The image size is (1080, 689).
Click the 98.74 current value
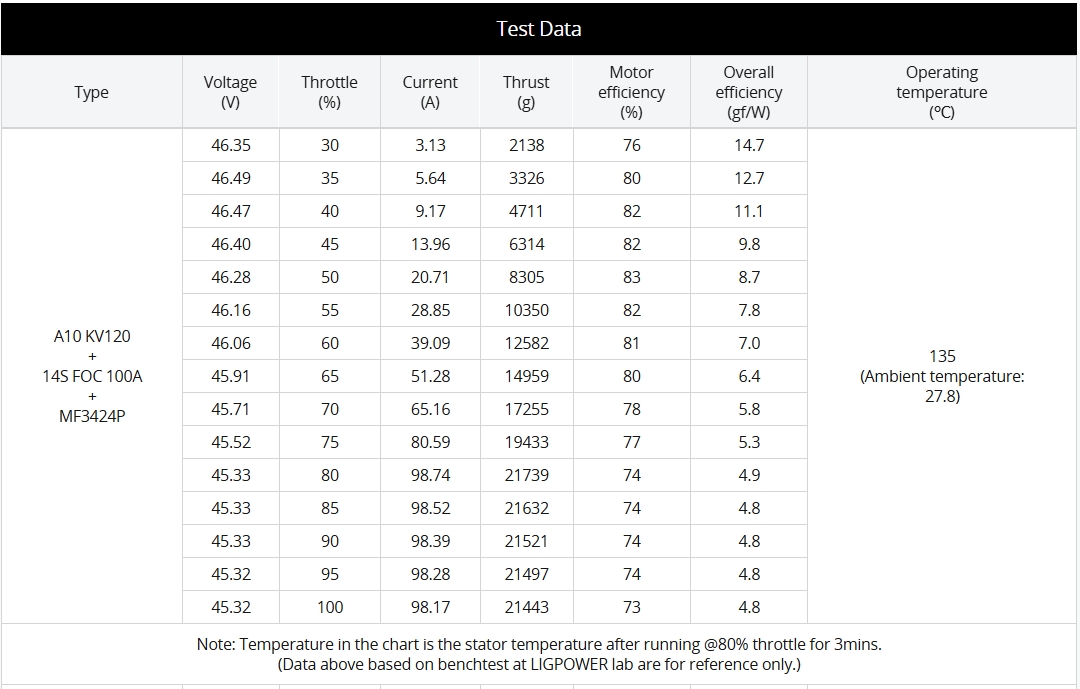[x=430, y=475]
